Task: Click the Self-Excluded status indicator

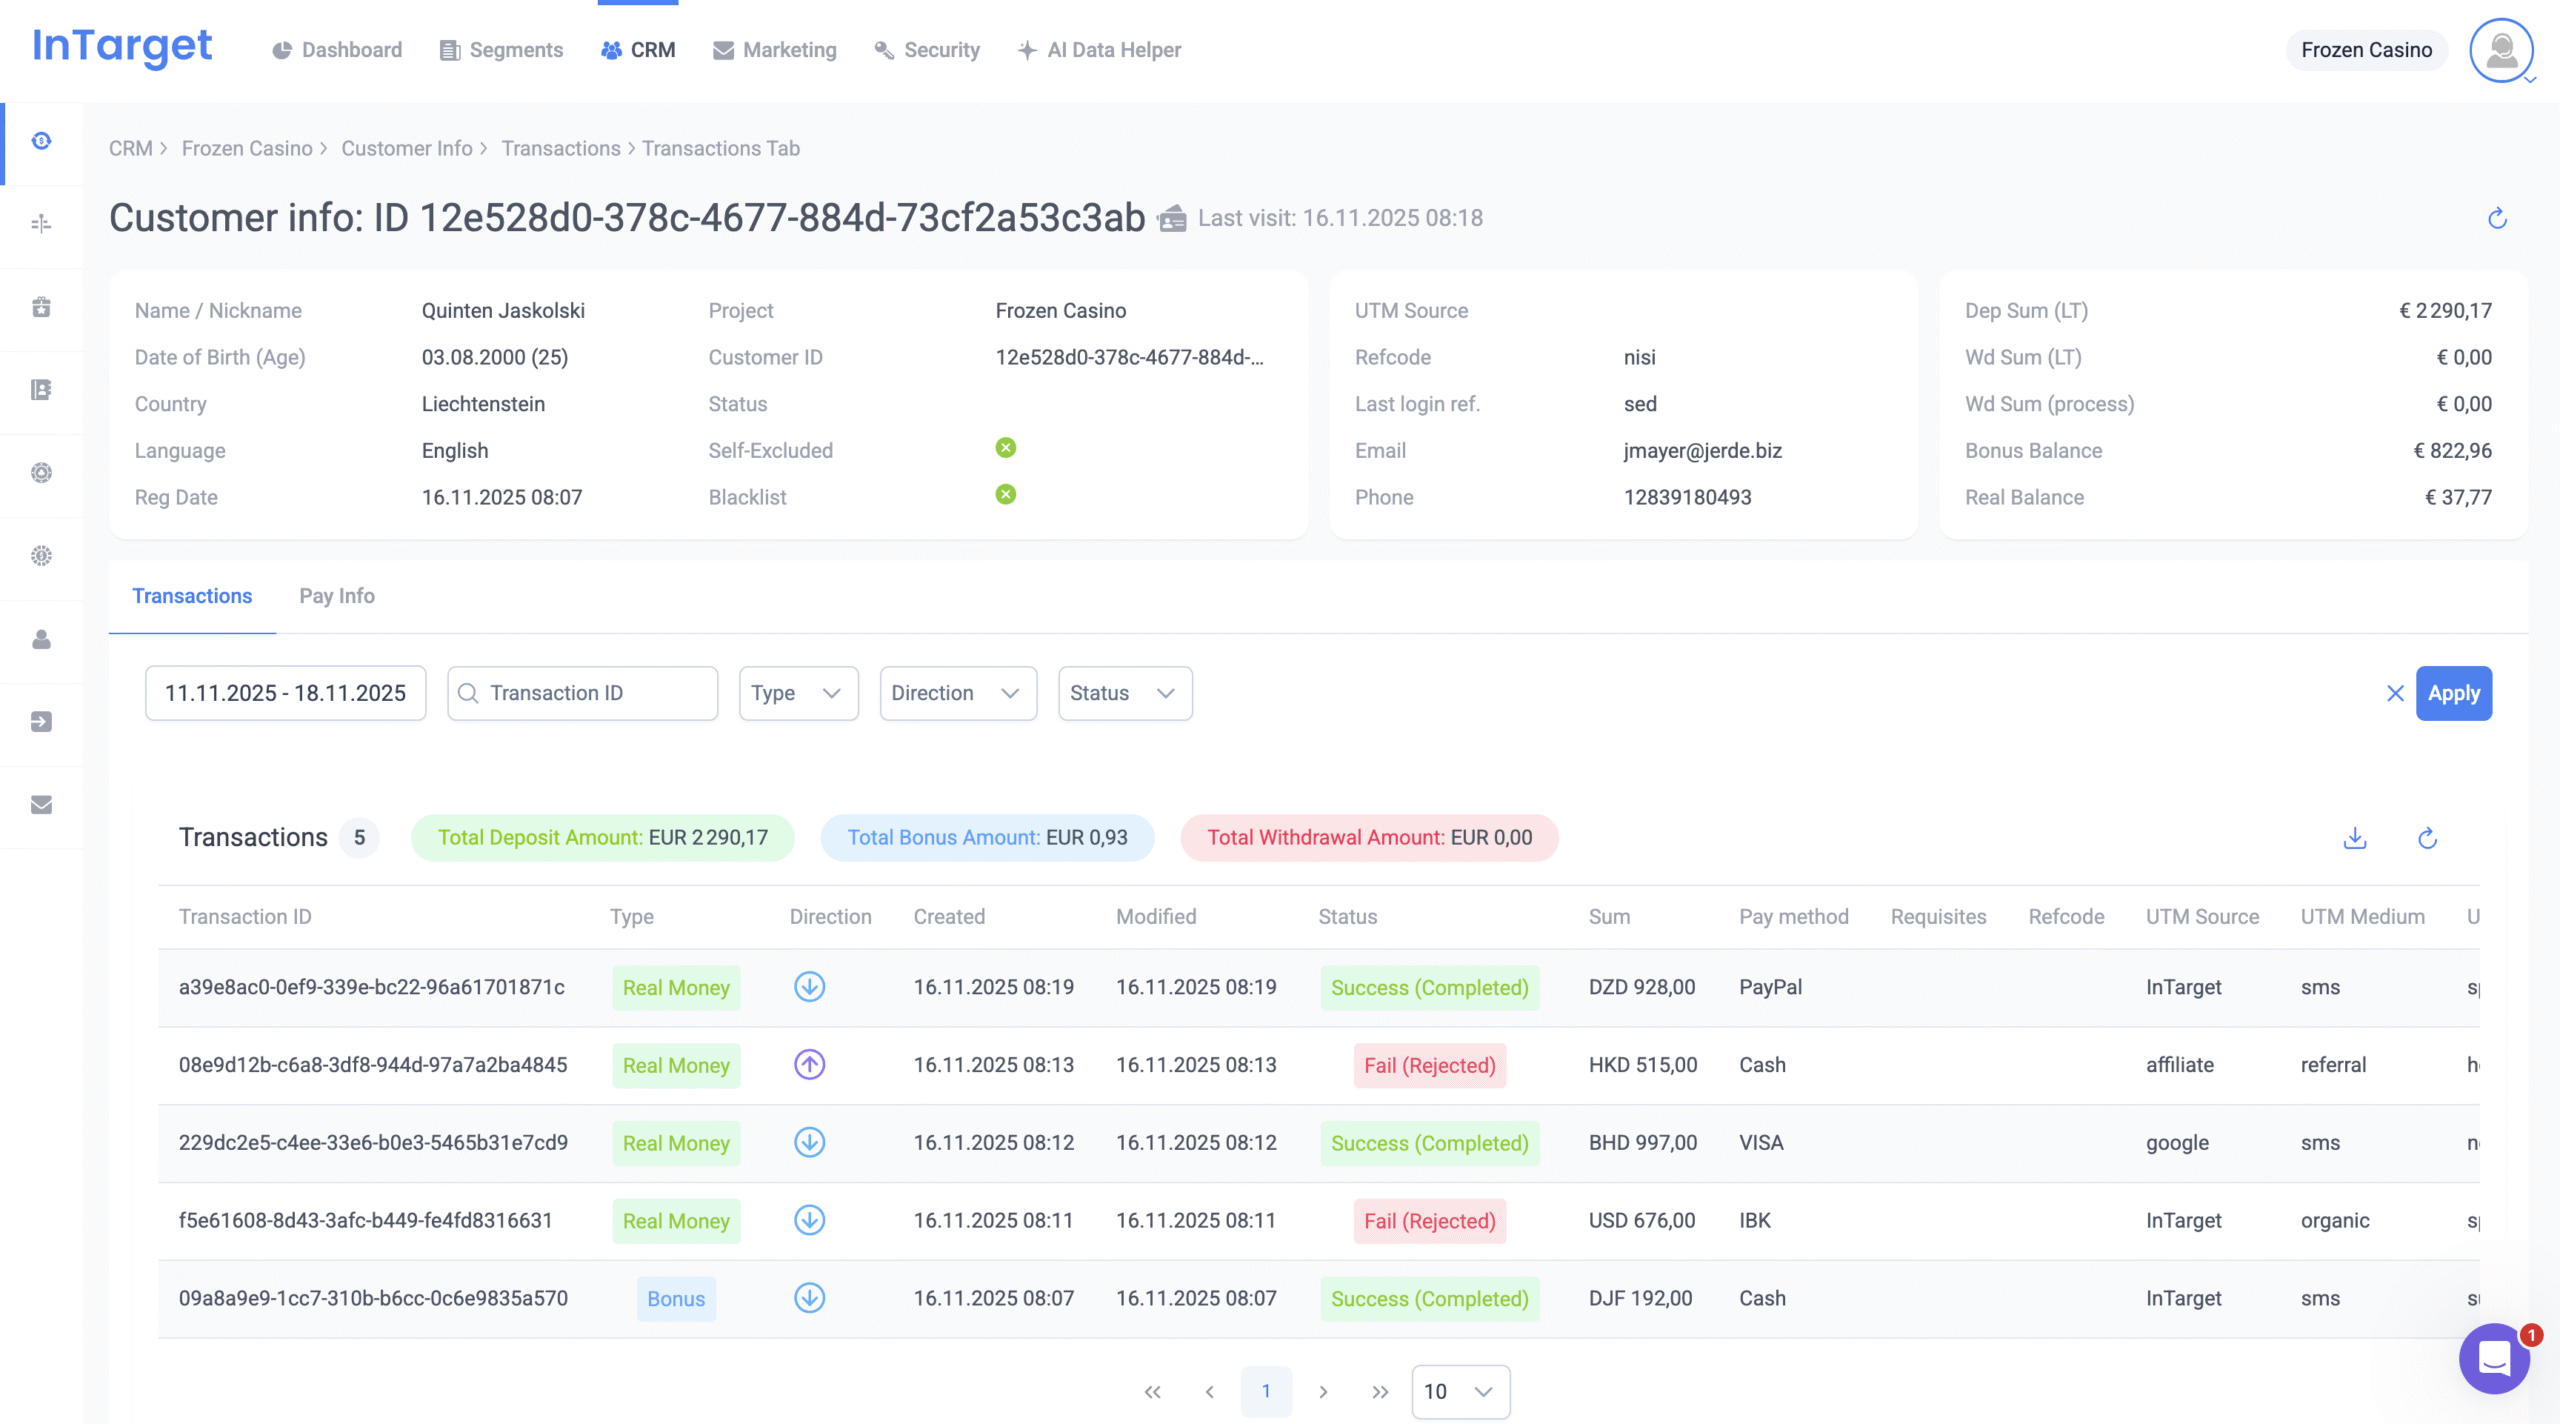Action: pyautogui.click(x=1005, y=448)
